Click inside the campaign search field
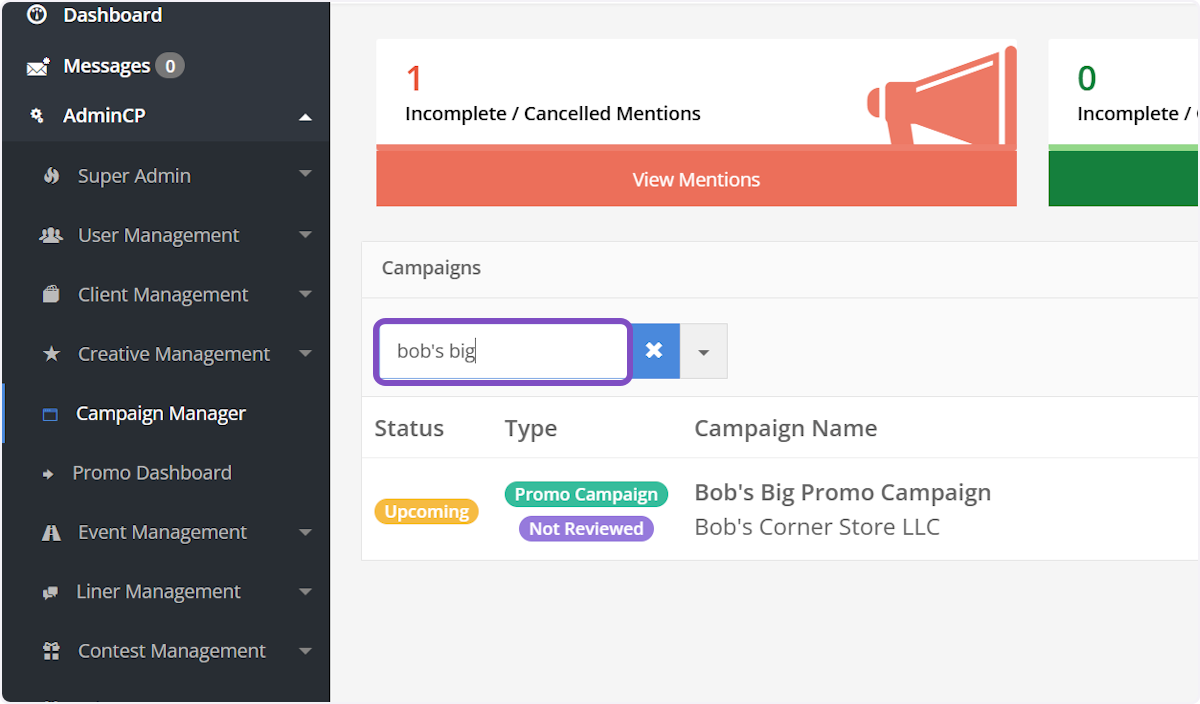1200x704 pixels. (501, 351)
